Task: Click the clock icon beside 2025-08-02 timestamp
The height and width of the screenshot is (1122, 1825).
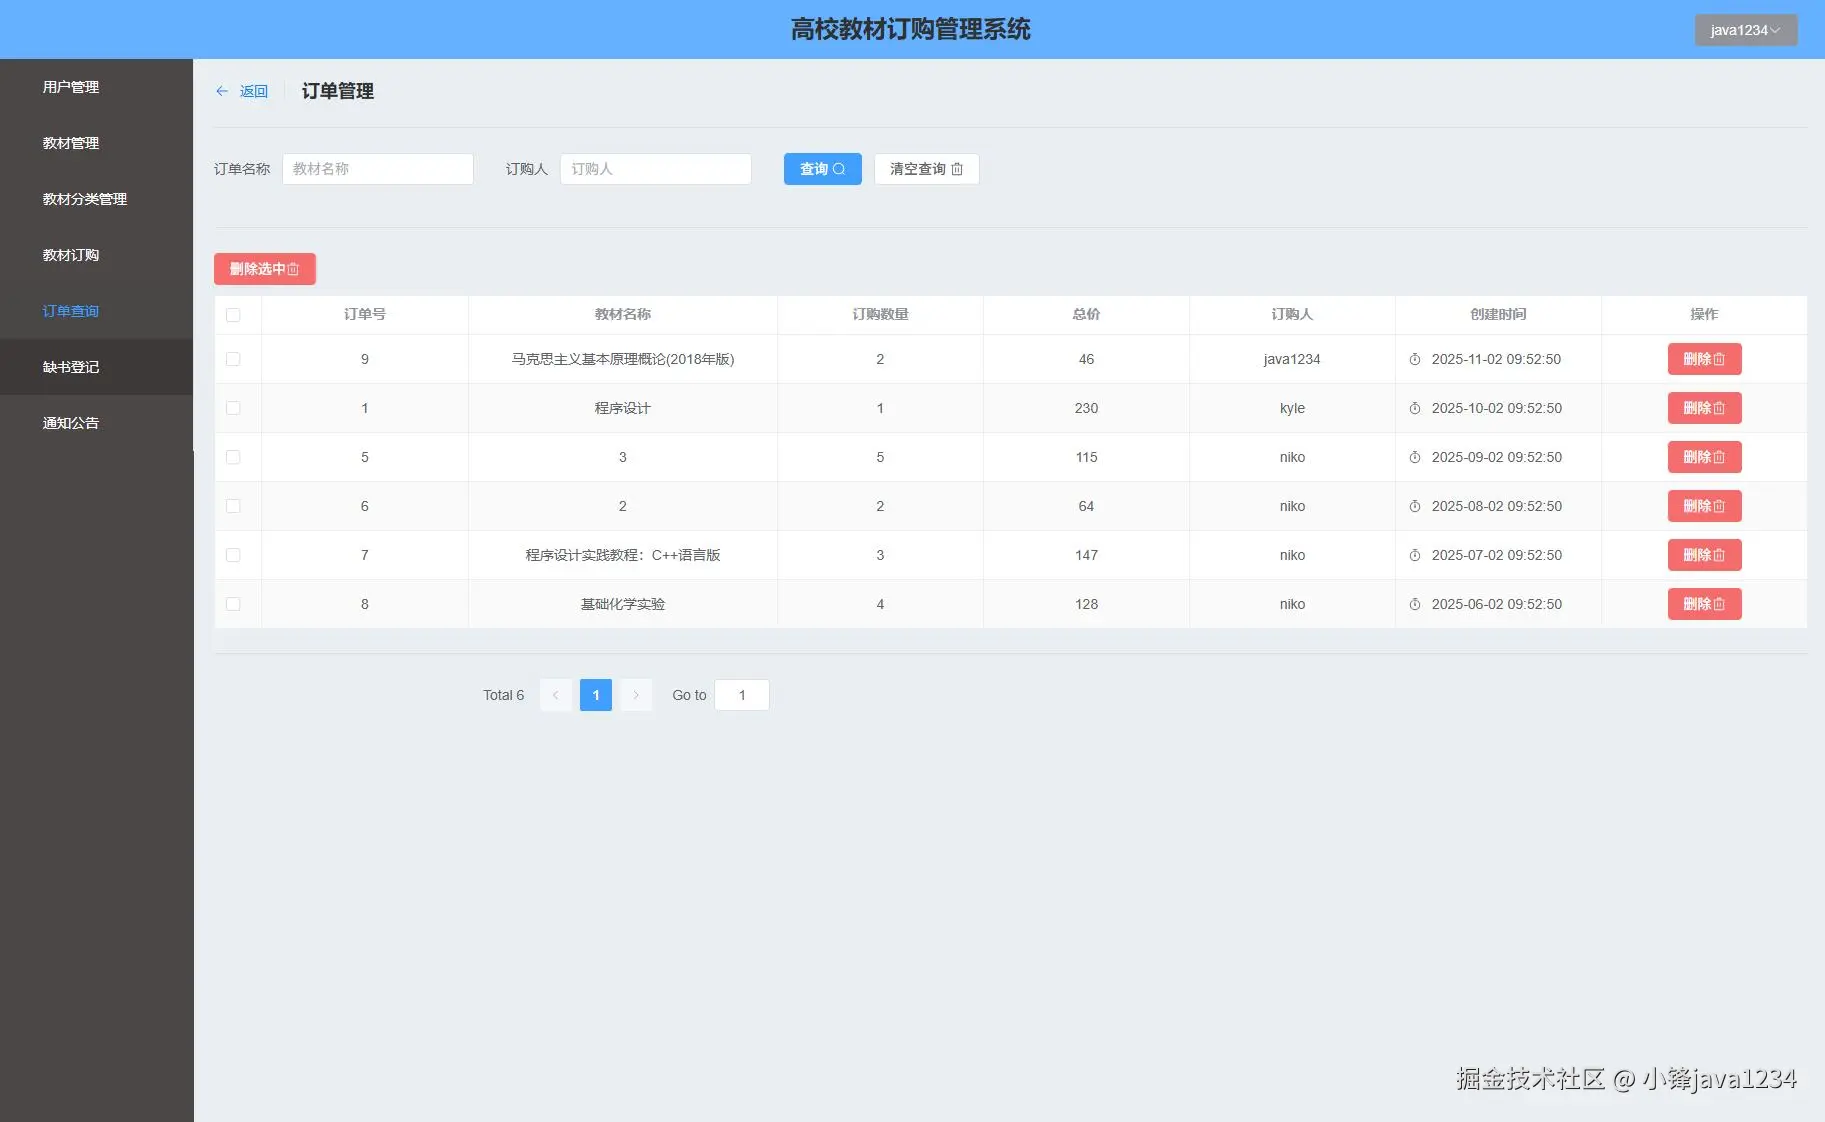Action: [1415, 506]
